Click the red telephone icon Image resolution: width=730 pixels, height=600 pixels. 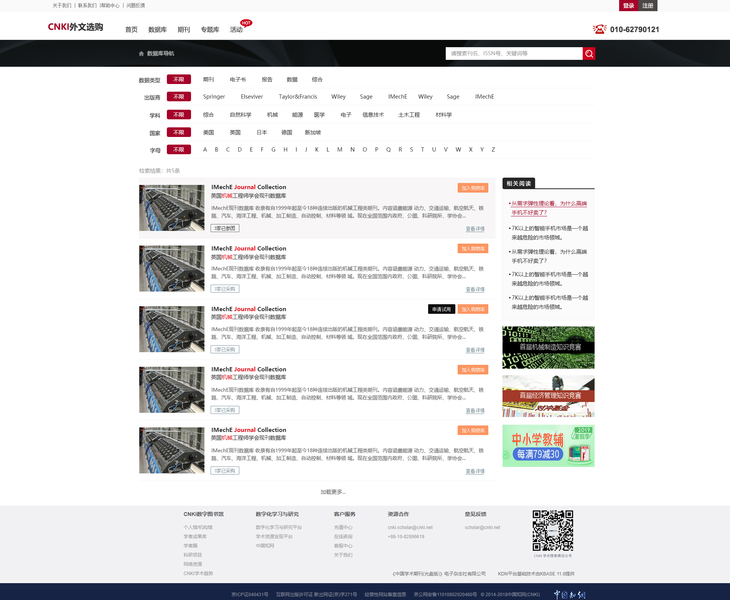pos(599,29)
